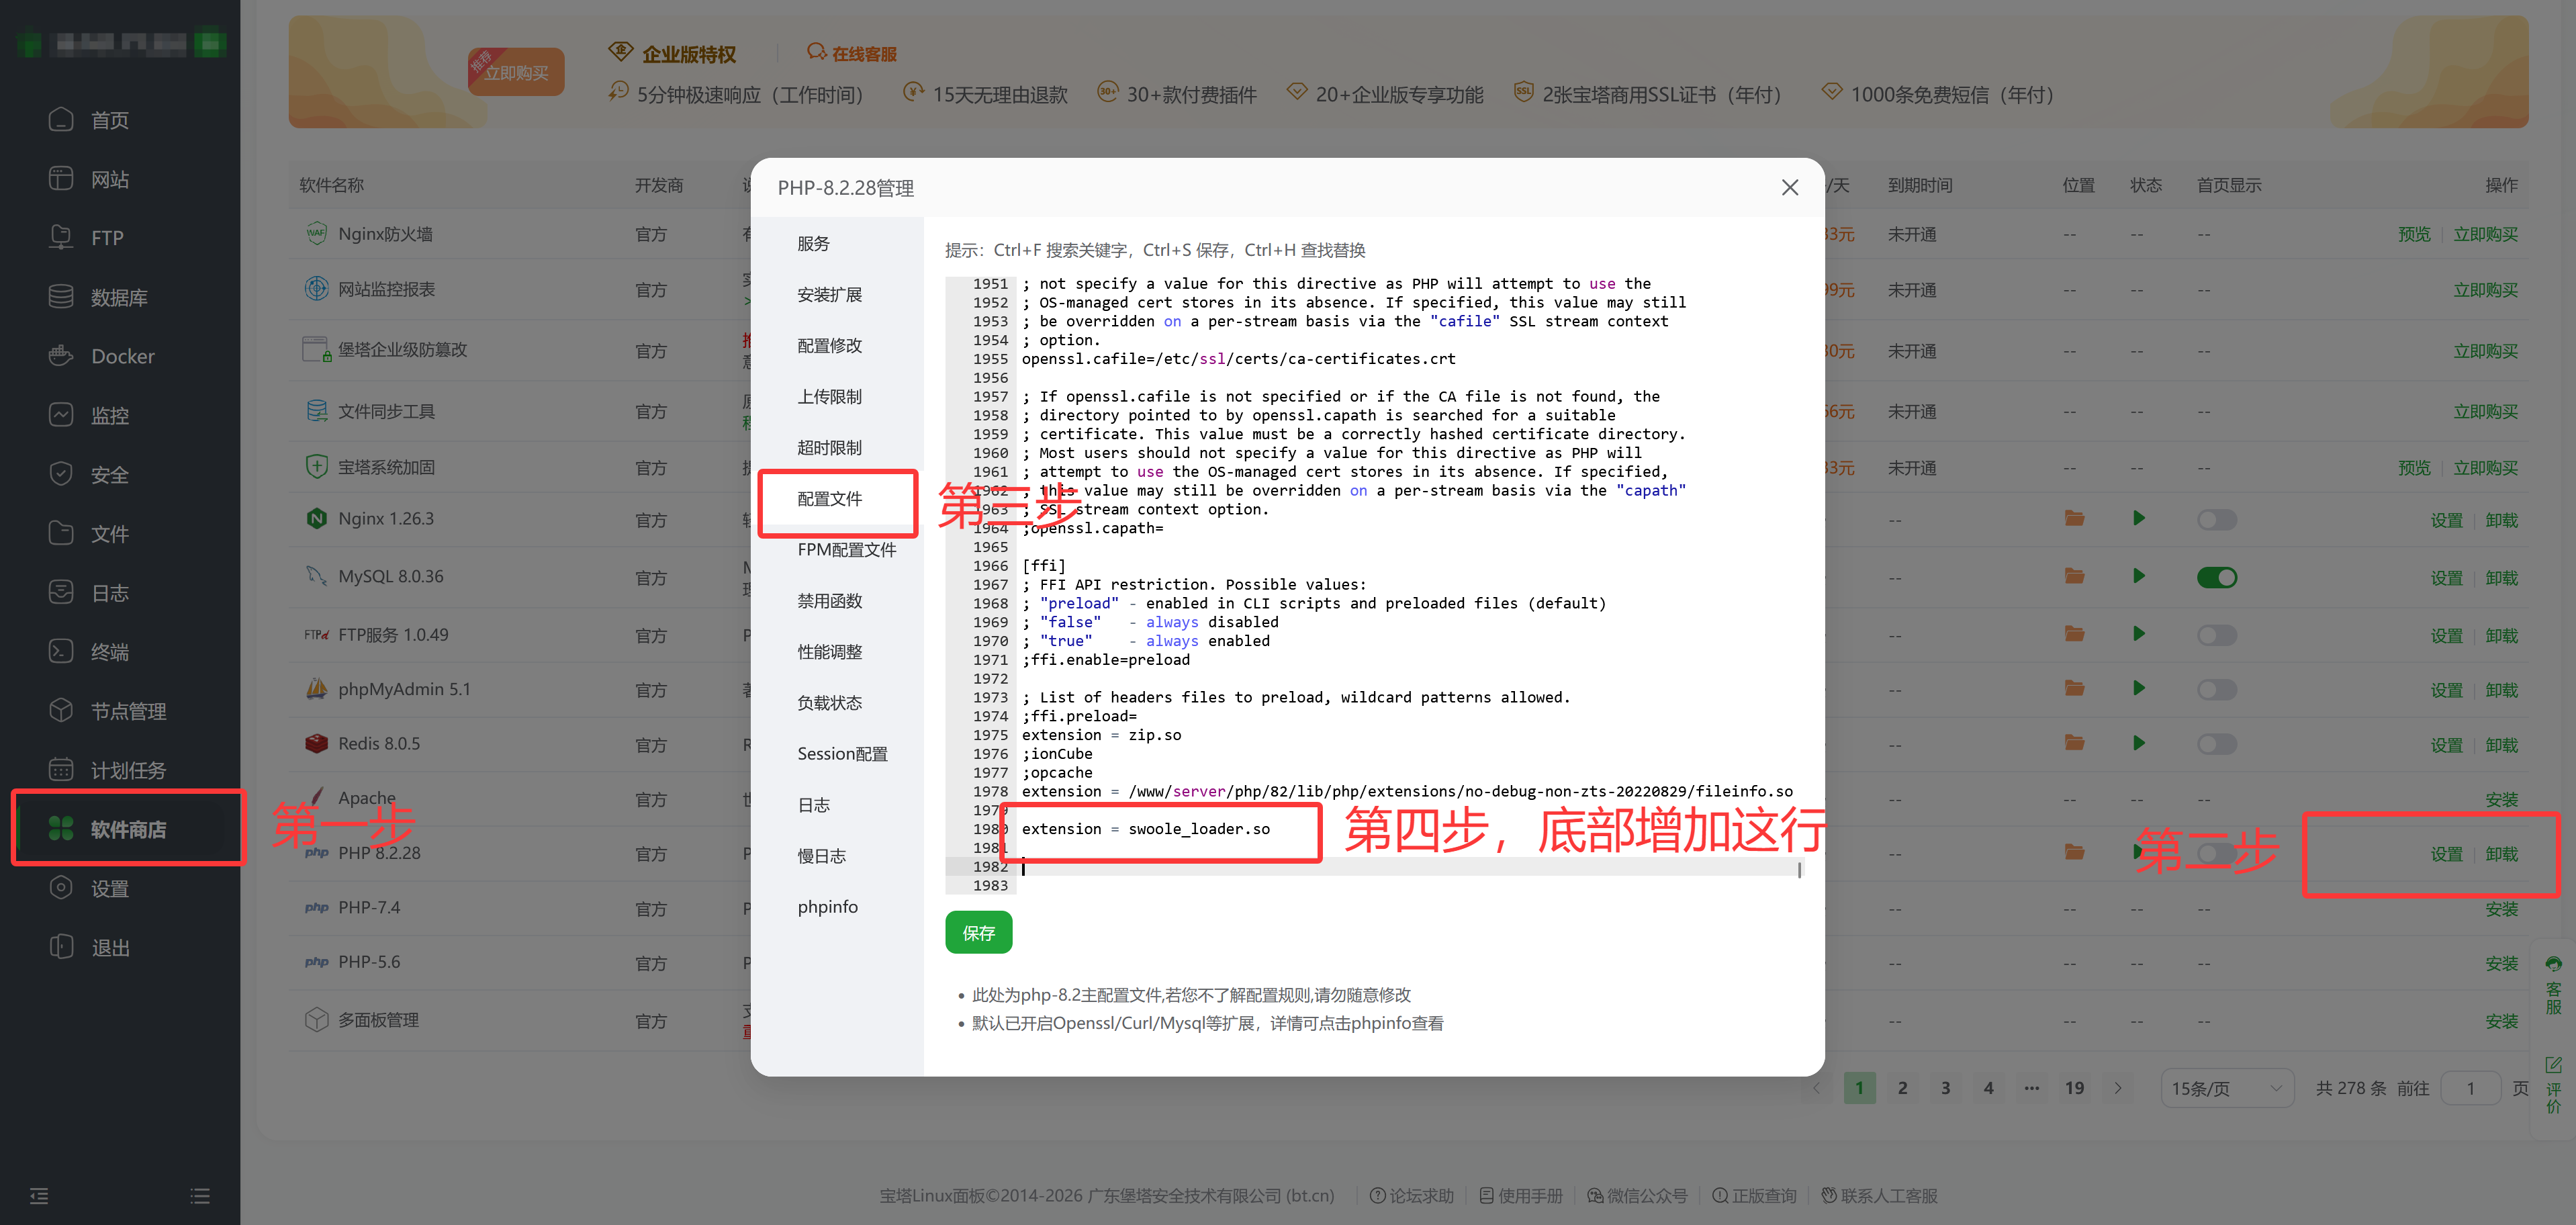Click 立即购买 for Nginx防火墙
2576x1225 pixels.
point(2485,235)
